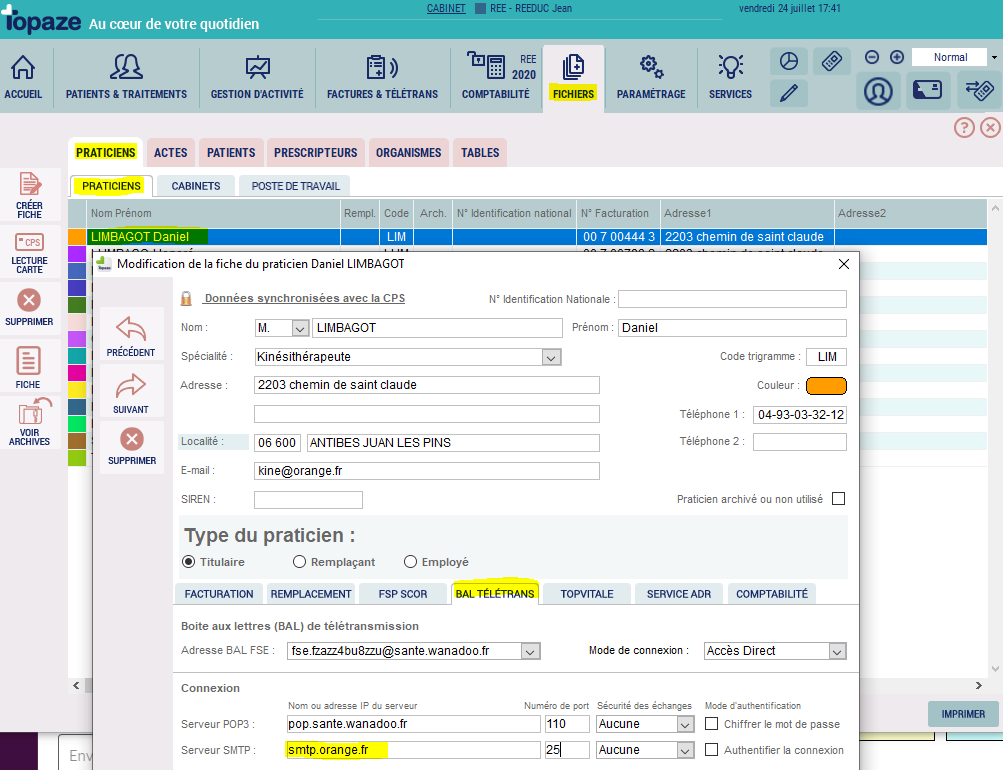The image size is (1003, 770).
Task: Pick the orange Couleur swatch
Action: click(826, 386)
